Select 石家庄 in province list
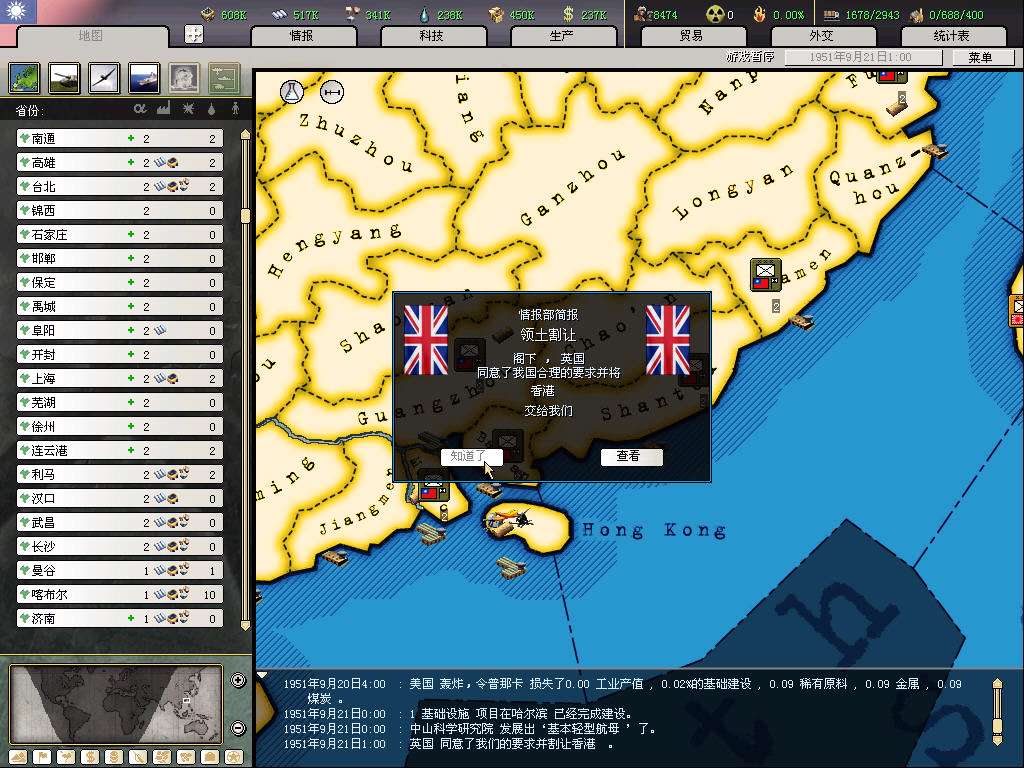The width and height of the screenshot is (1024, 768). (x=120, y=234)
